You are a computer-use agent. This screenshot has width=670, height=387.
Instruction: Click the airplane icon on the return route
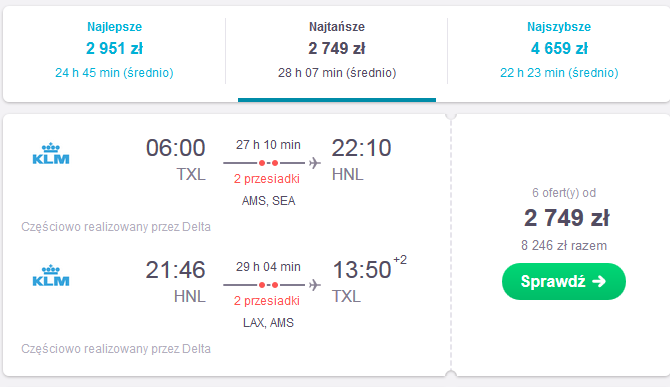315,284
